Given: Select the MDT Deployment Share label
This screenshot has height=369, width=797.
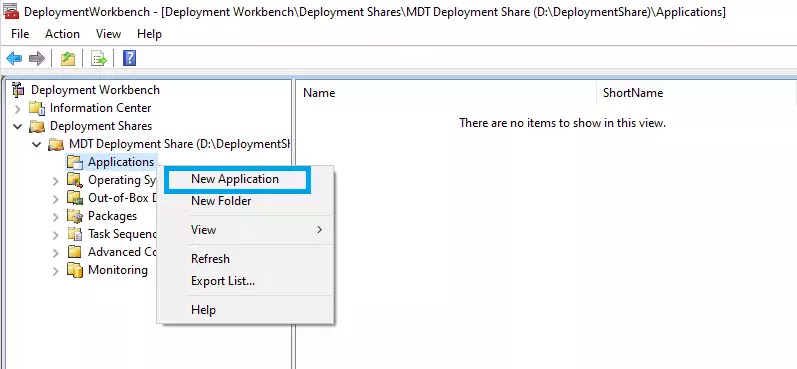Looking at the screenshot, I should tap(179, 144).
